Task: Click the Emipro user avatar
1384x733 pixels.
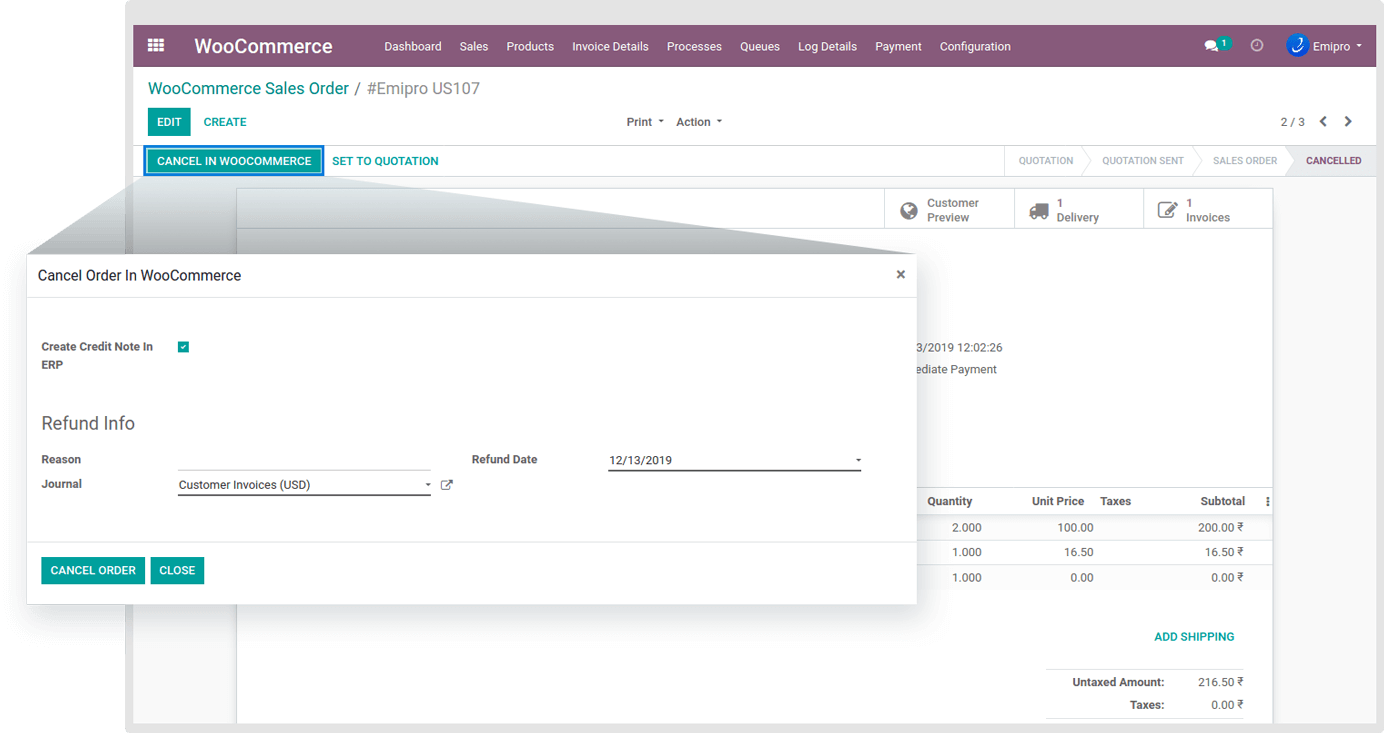Action: click(x=1297, y=46)
